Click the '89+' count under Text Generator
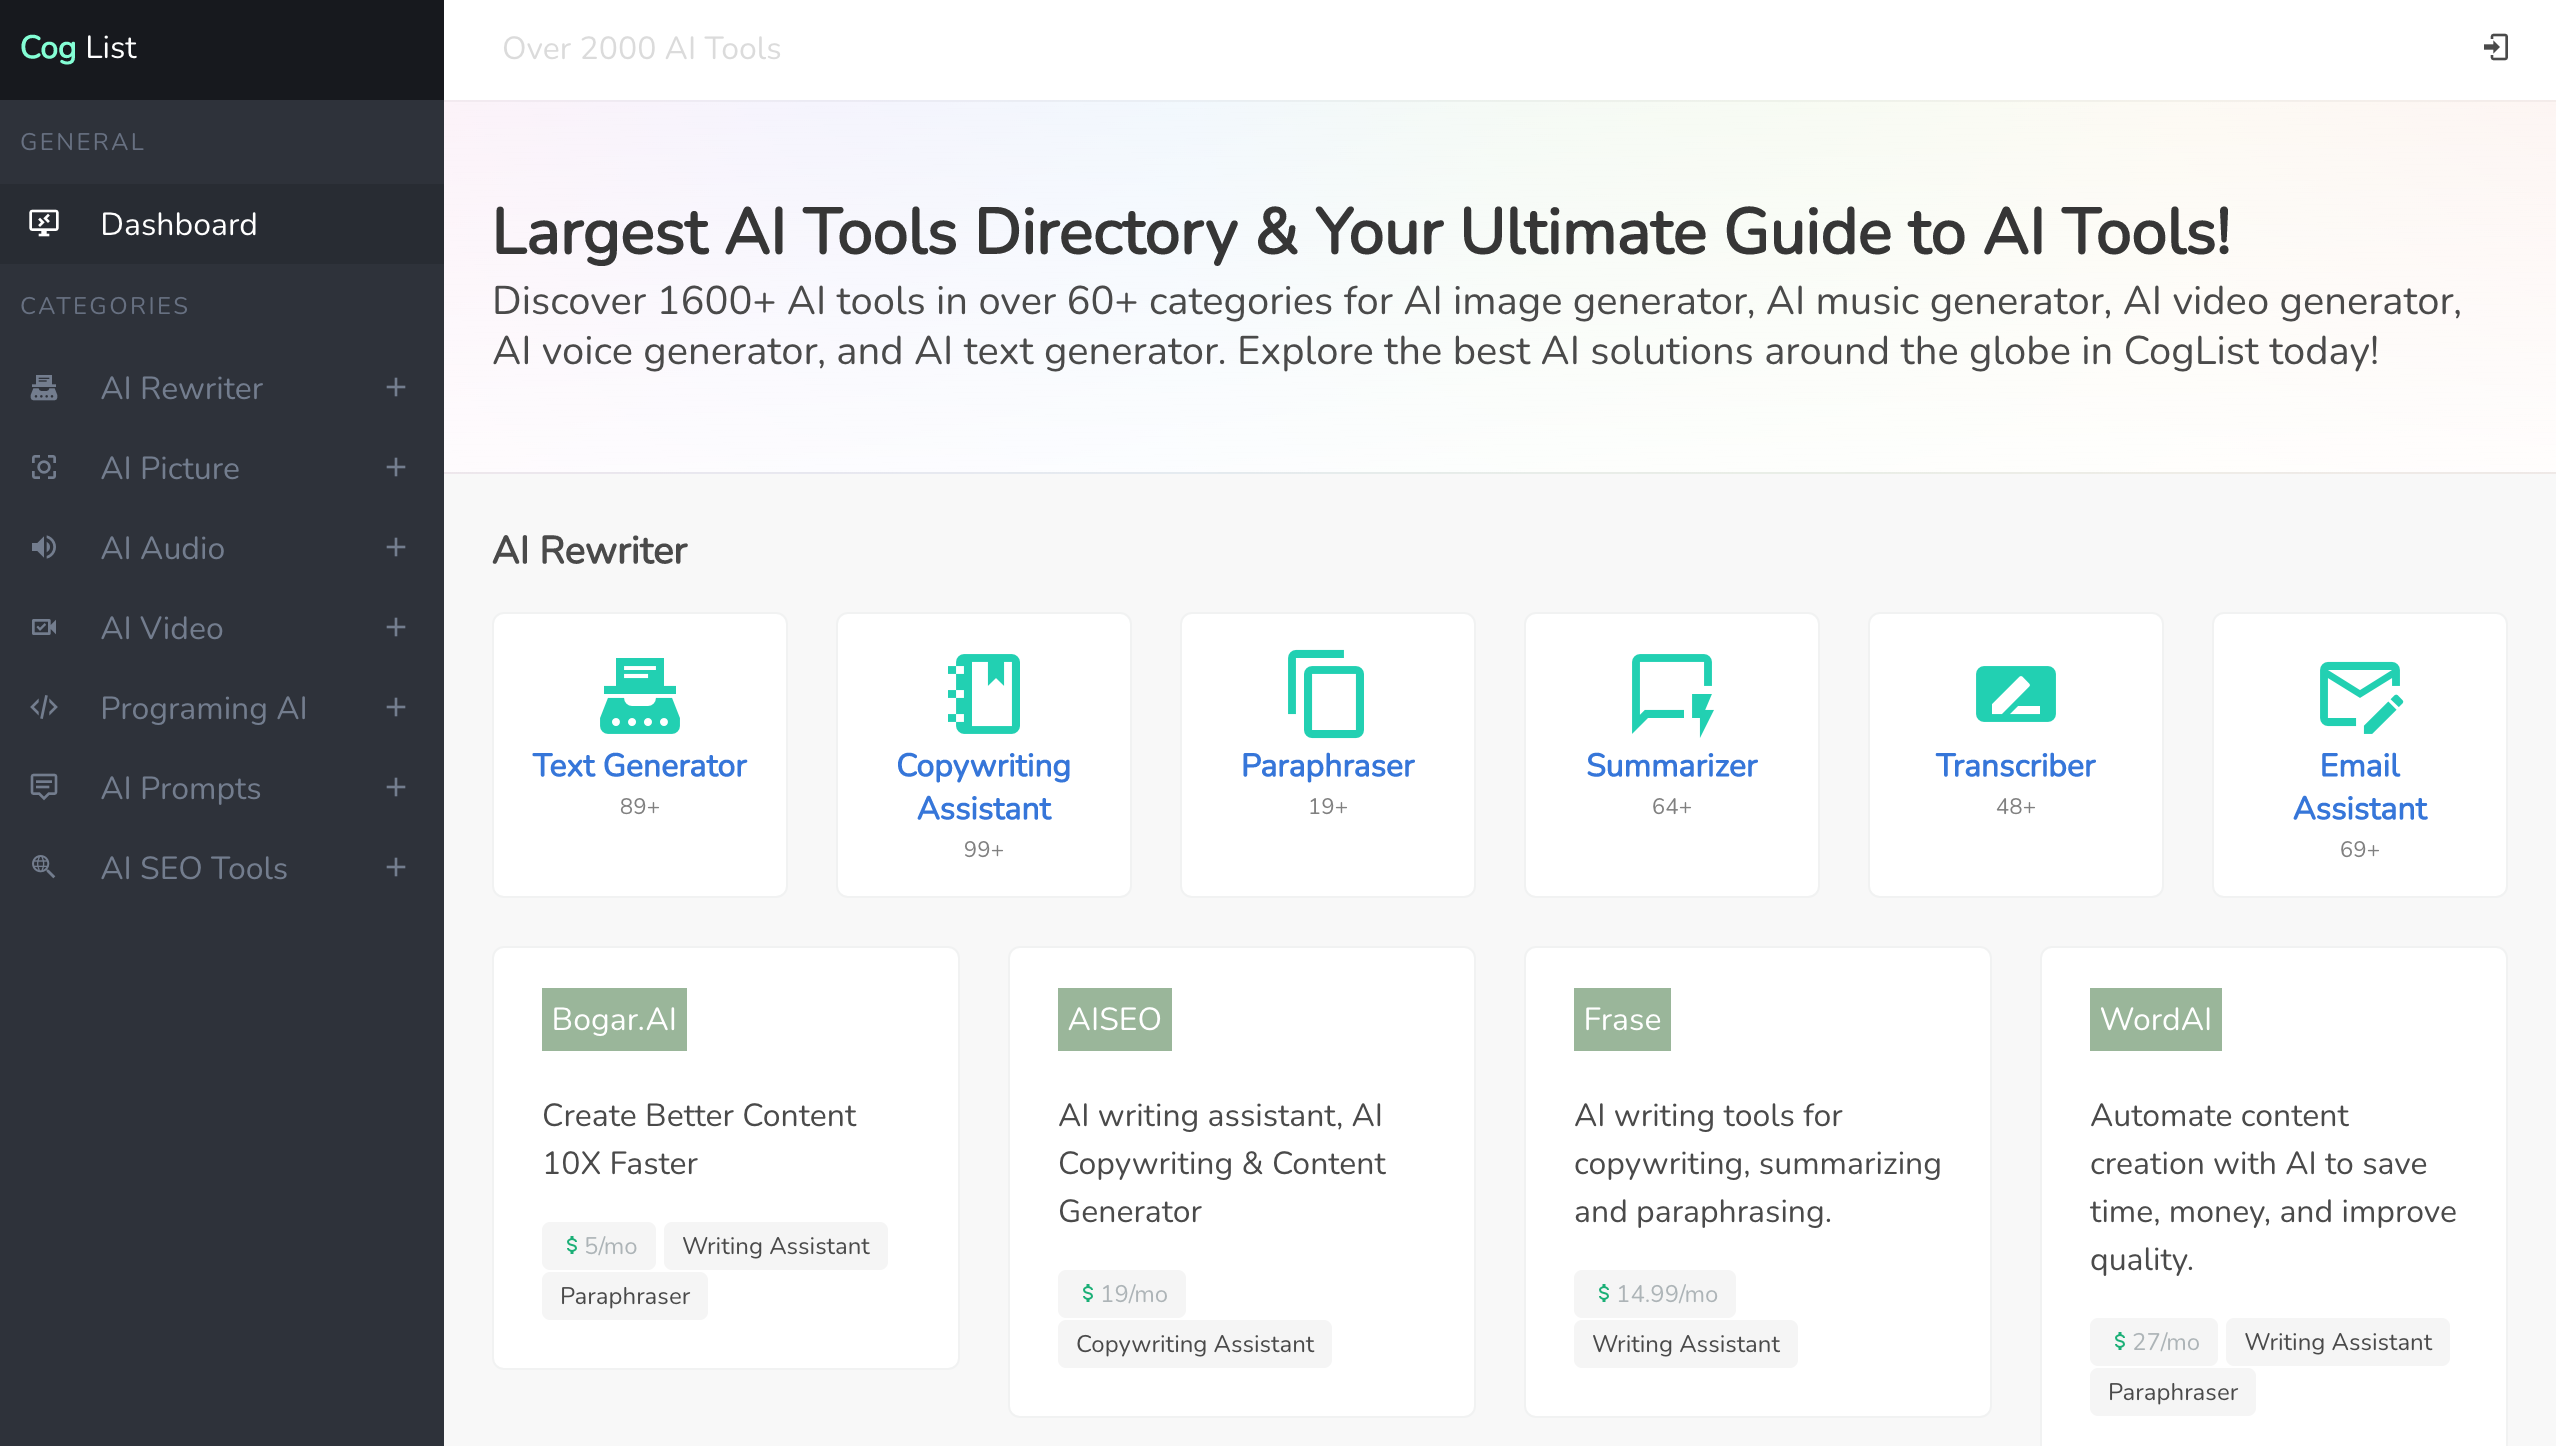Viewport: 2556px width, 1446px height. (640, 806)
